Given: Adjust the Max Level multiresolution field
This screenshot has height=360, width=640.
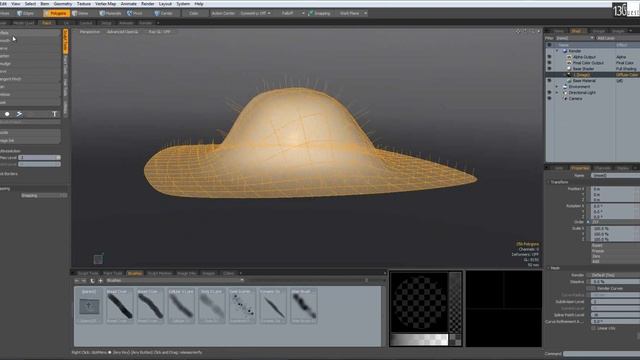Looking at the screenshot, I should point(39,157).
